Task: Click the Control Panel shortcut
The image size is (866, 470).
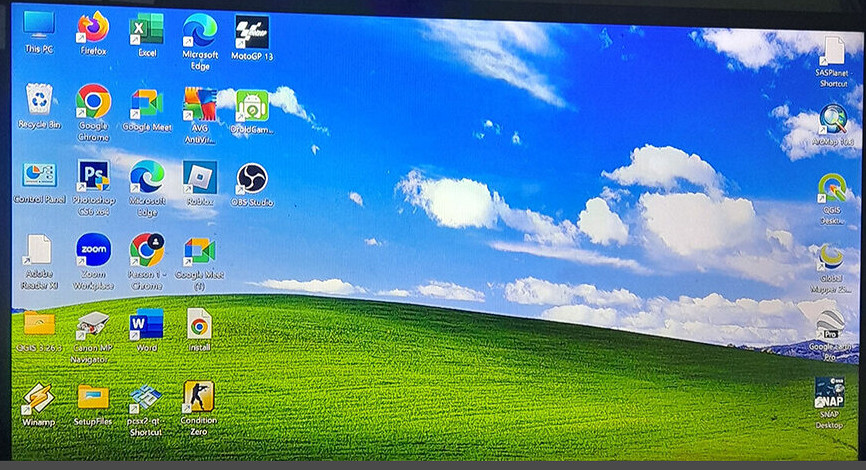Action: [39, 176]
